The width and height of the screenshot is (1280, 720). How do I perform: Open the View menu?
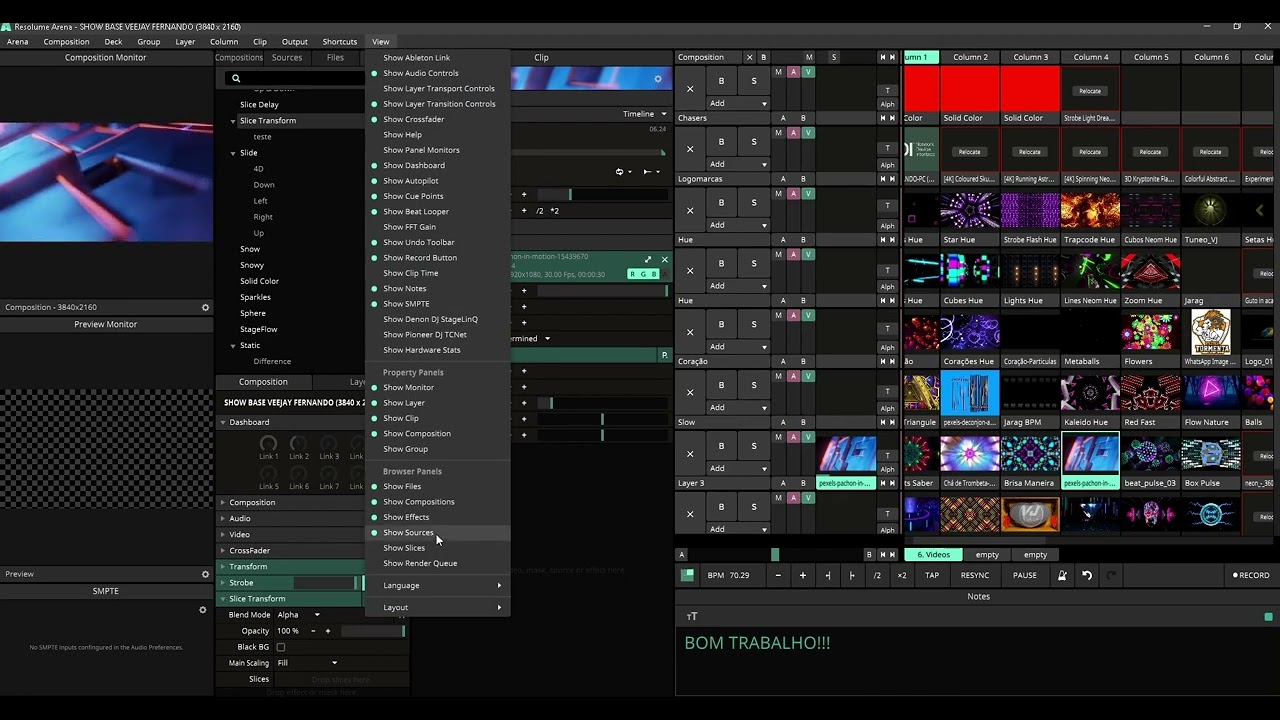(x=380, y=42)
